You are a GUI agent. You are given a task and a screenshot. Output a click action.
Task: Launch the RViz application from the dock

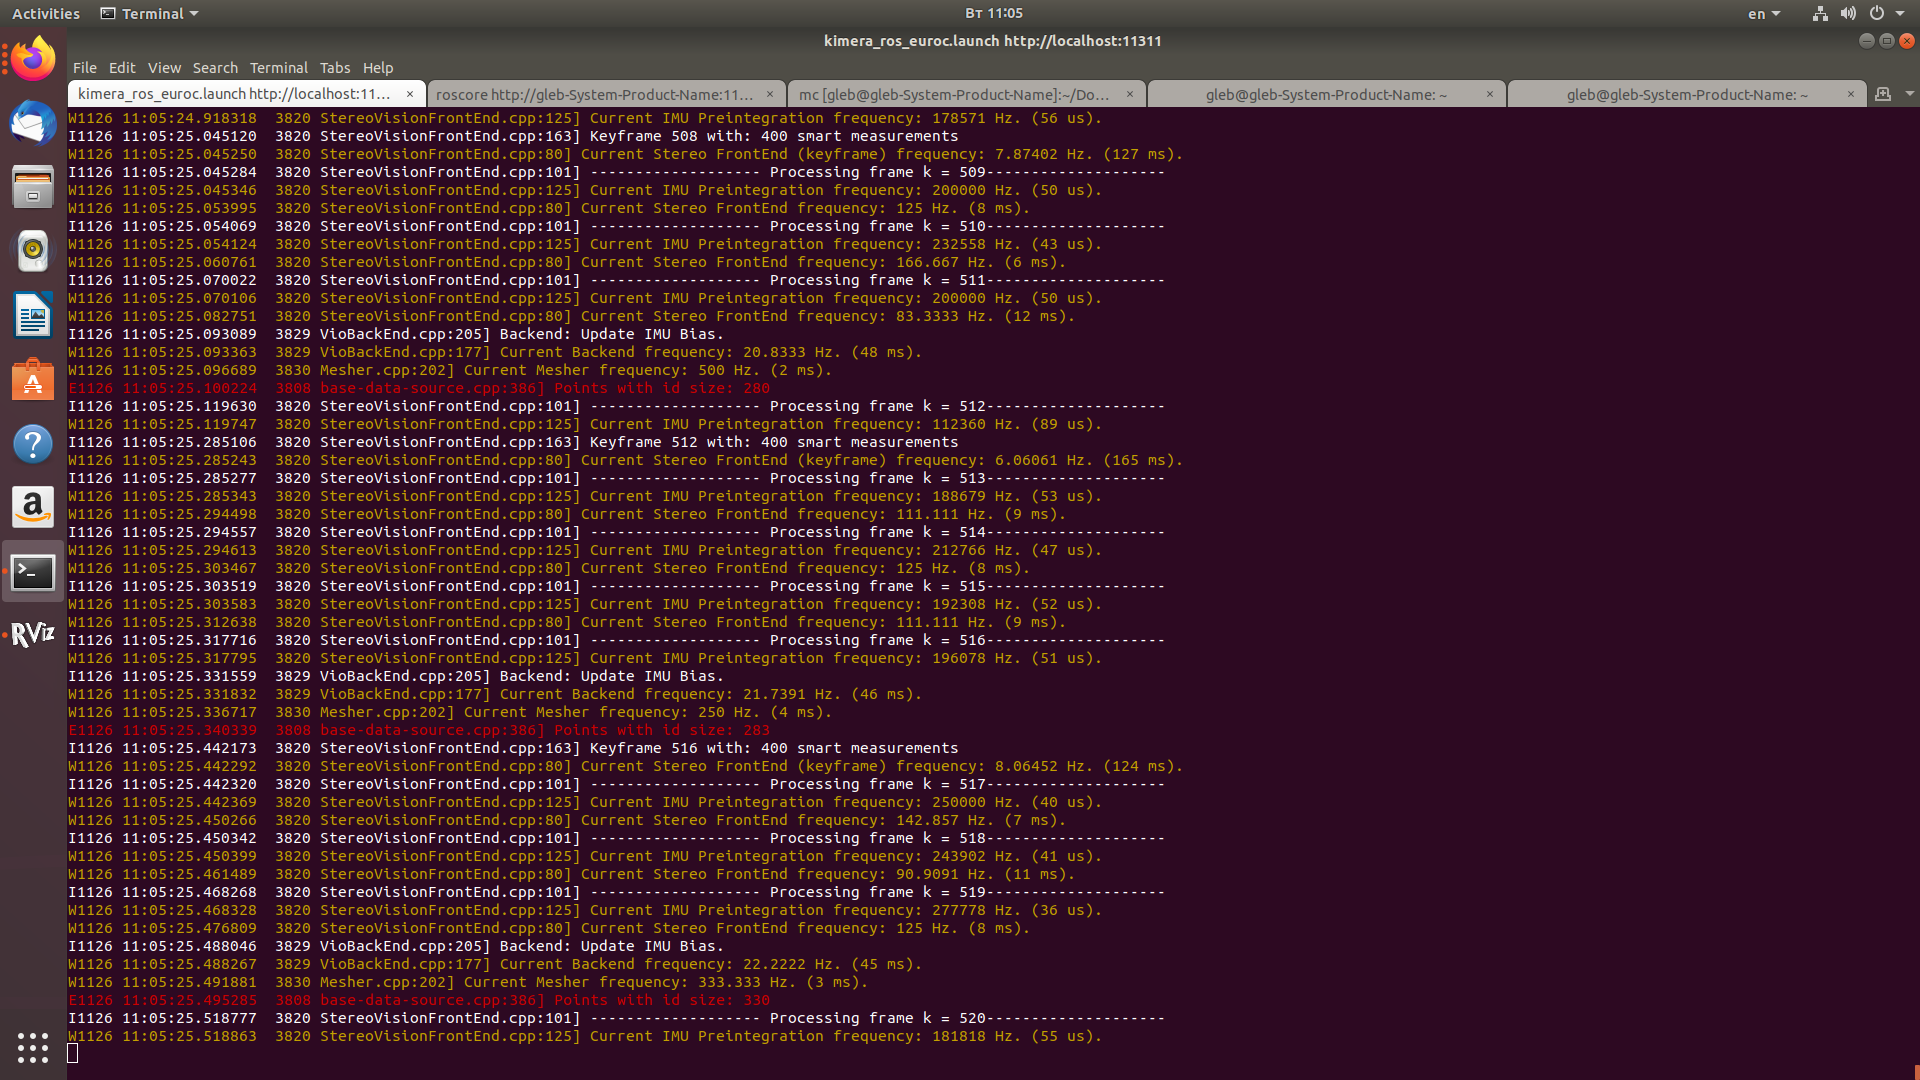tap(33, 635)
